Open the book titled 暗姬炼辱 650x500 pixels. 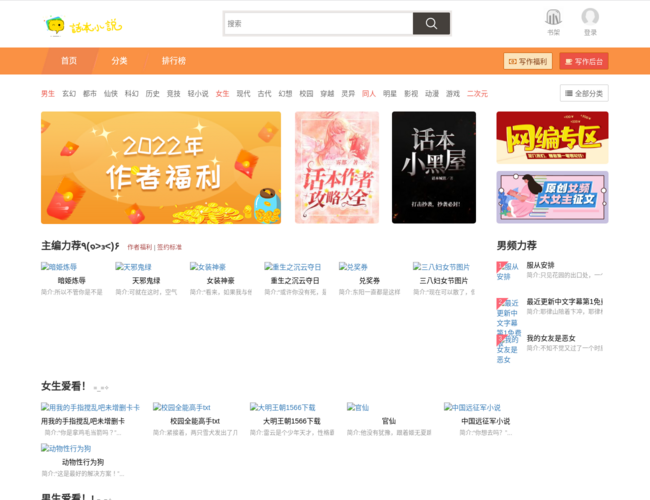[x=72, y=281]
